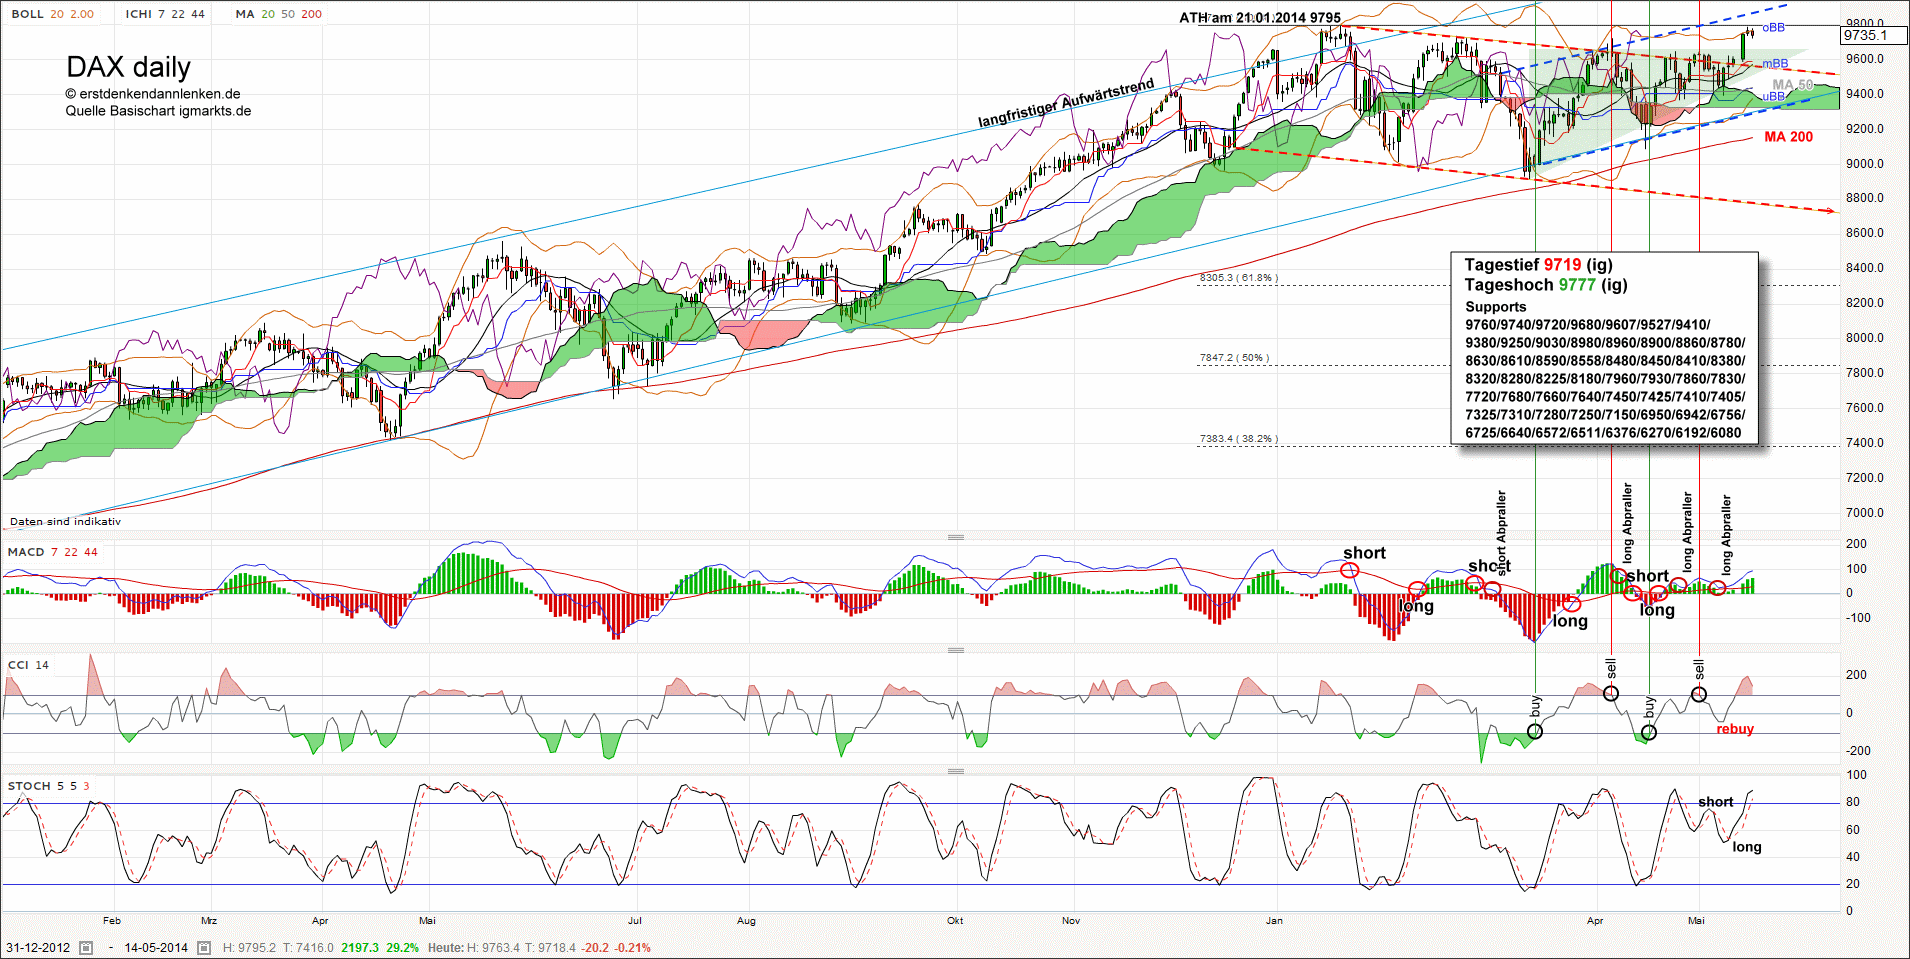Select the MA 20 50 200 indicator label
The image size is (1910, 959).
(x=278, y=14)
